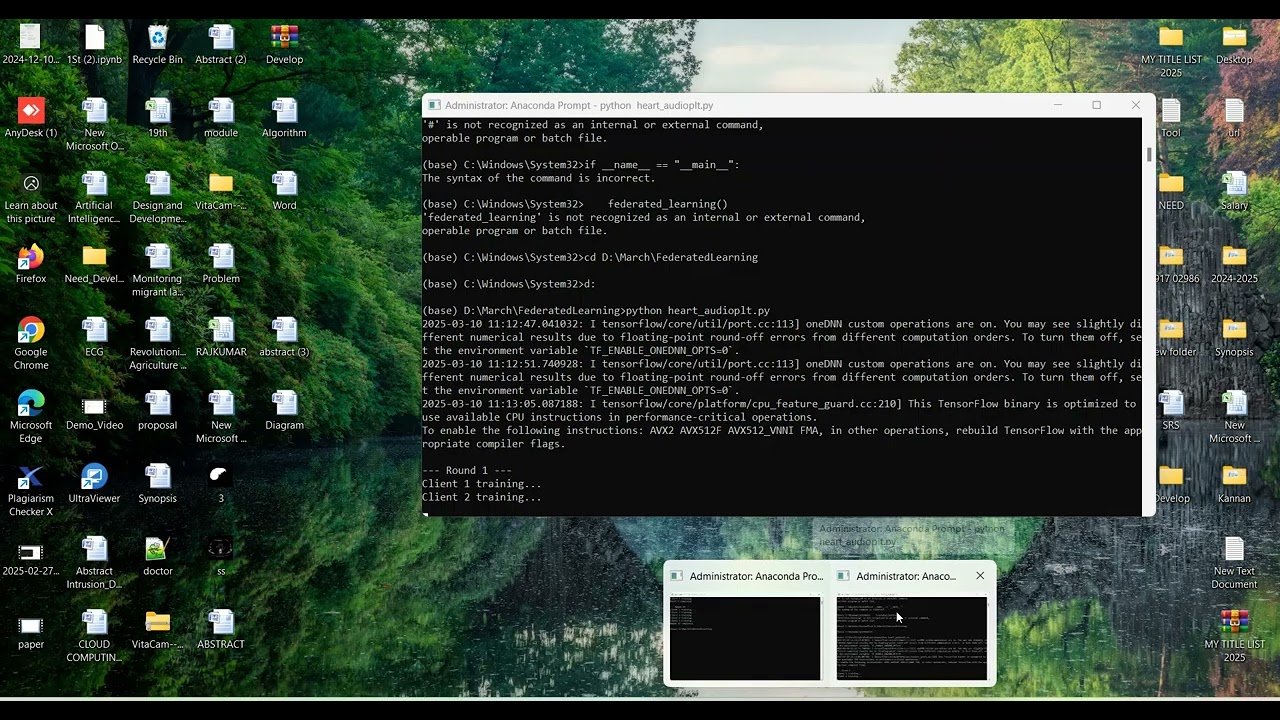The image size is (1280, 720).
Task: Select the Synopsis folder on right side
Action: tap(1234, 337)
